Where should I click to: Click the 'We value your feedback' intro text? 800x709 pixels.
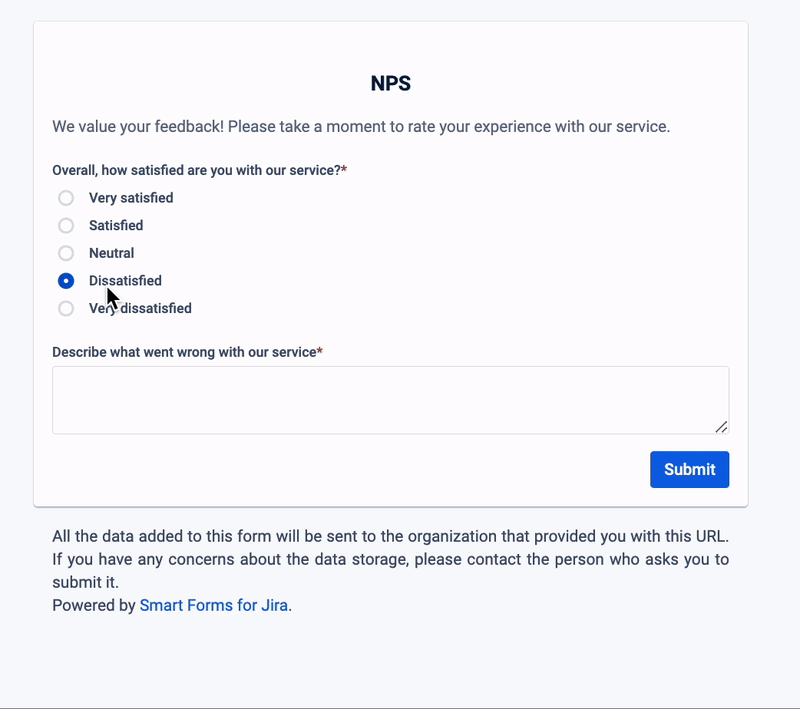point(361,127)
